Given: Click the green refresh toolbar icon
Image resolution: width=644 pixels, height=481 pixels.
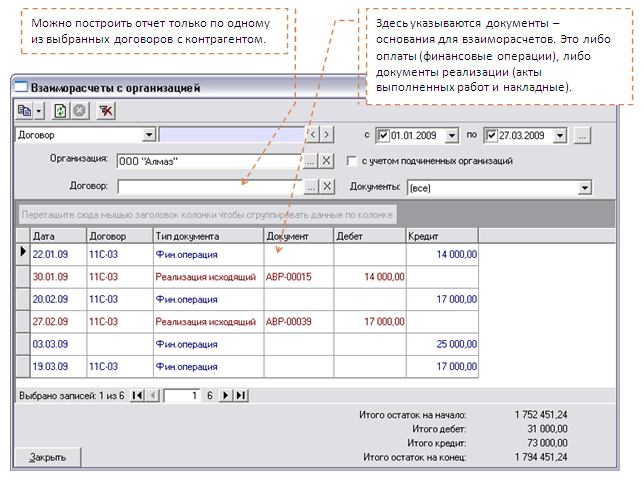Looking at the screenshot, I should 60,110.
